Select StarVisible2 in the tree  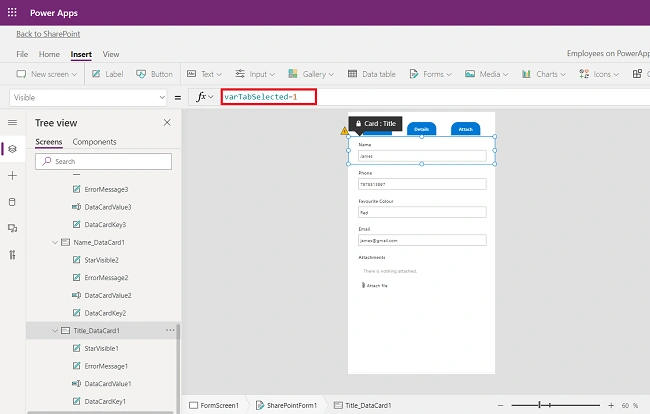[102, 260]
